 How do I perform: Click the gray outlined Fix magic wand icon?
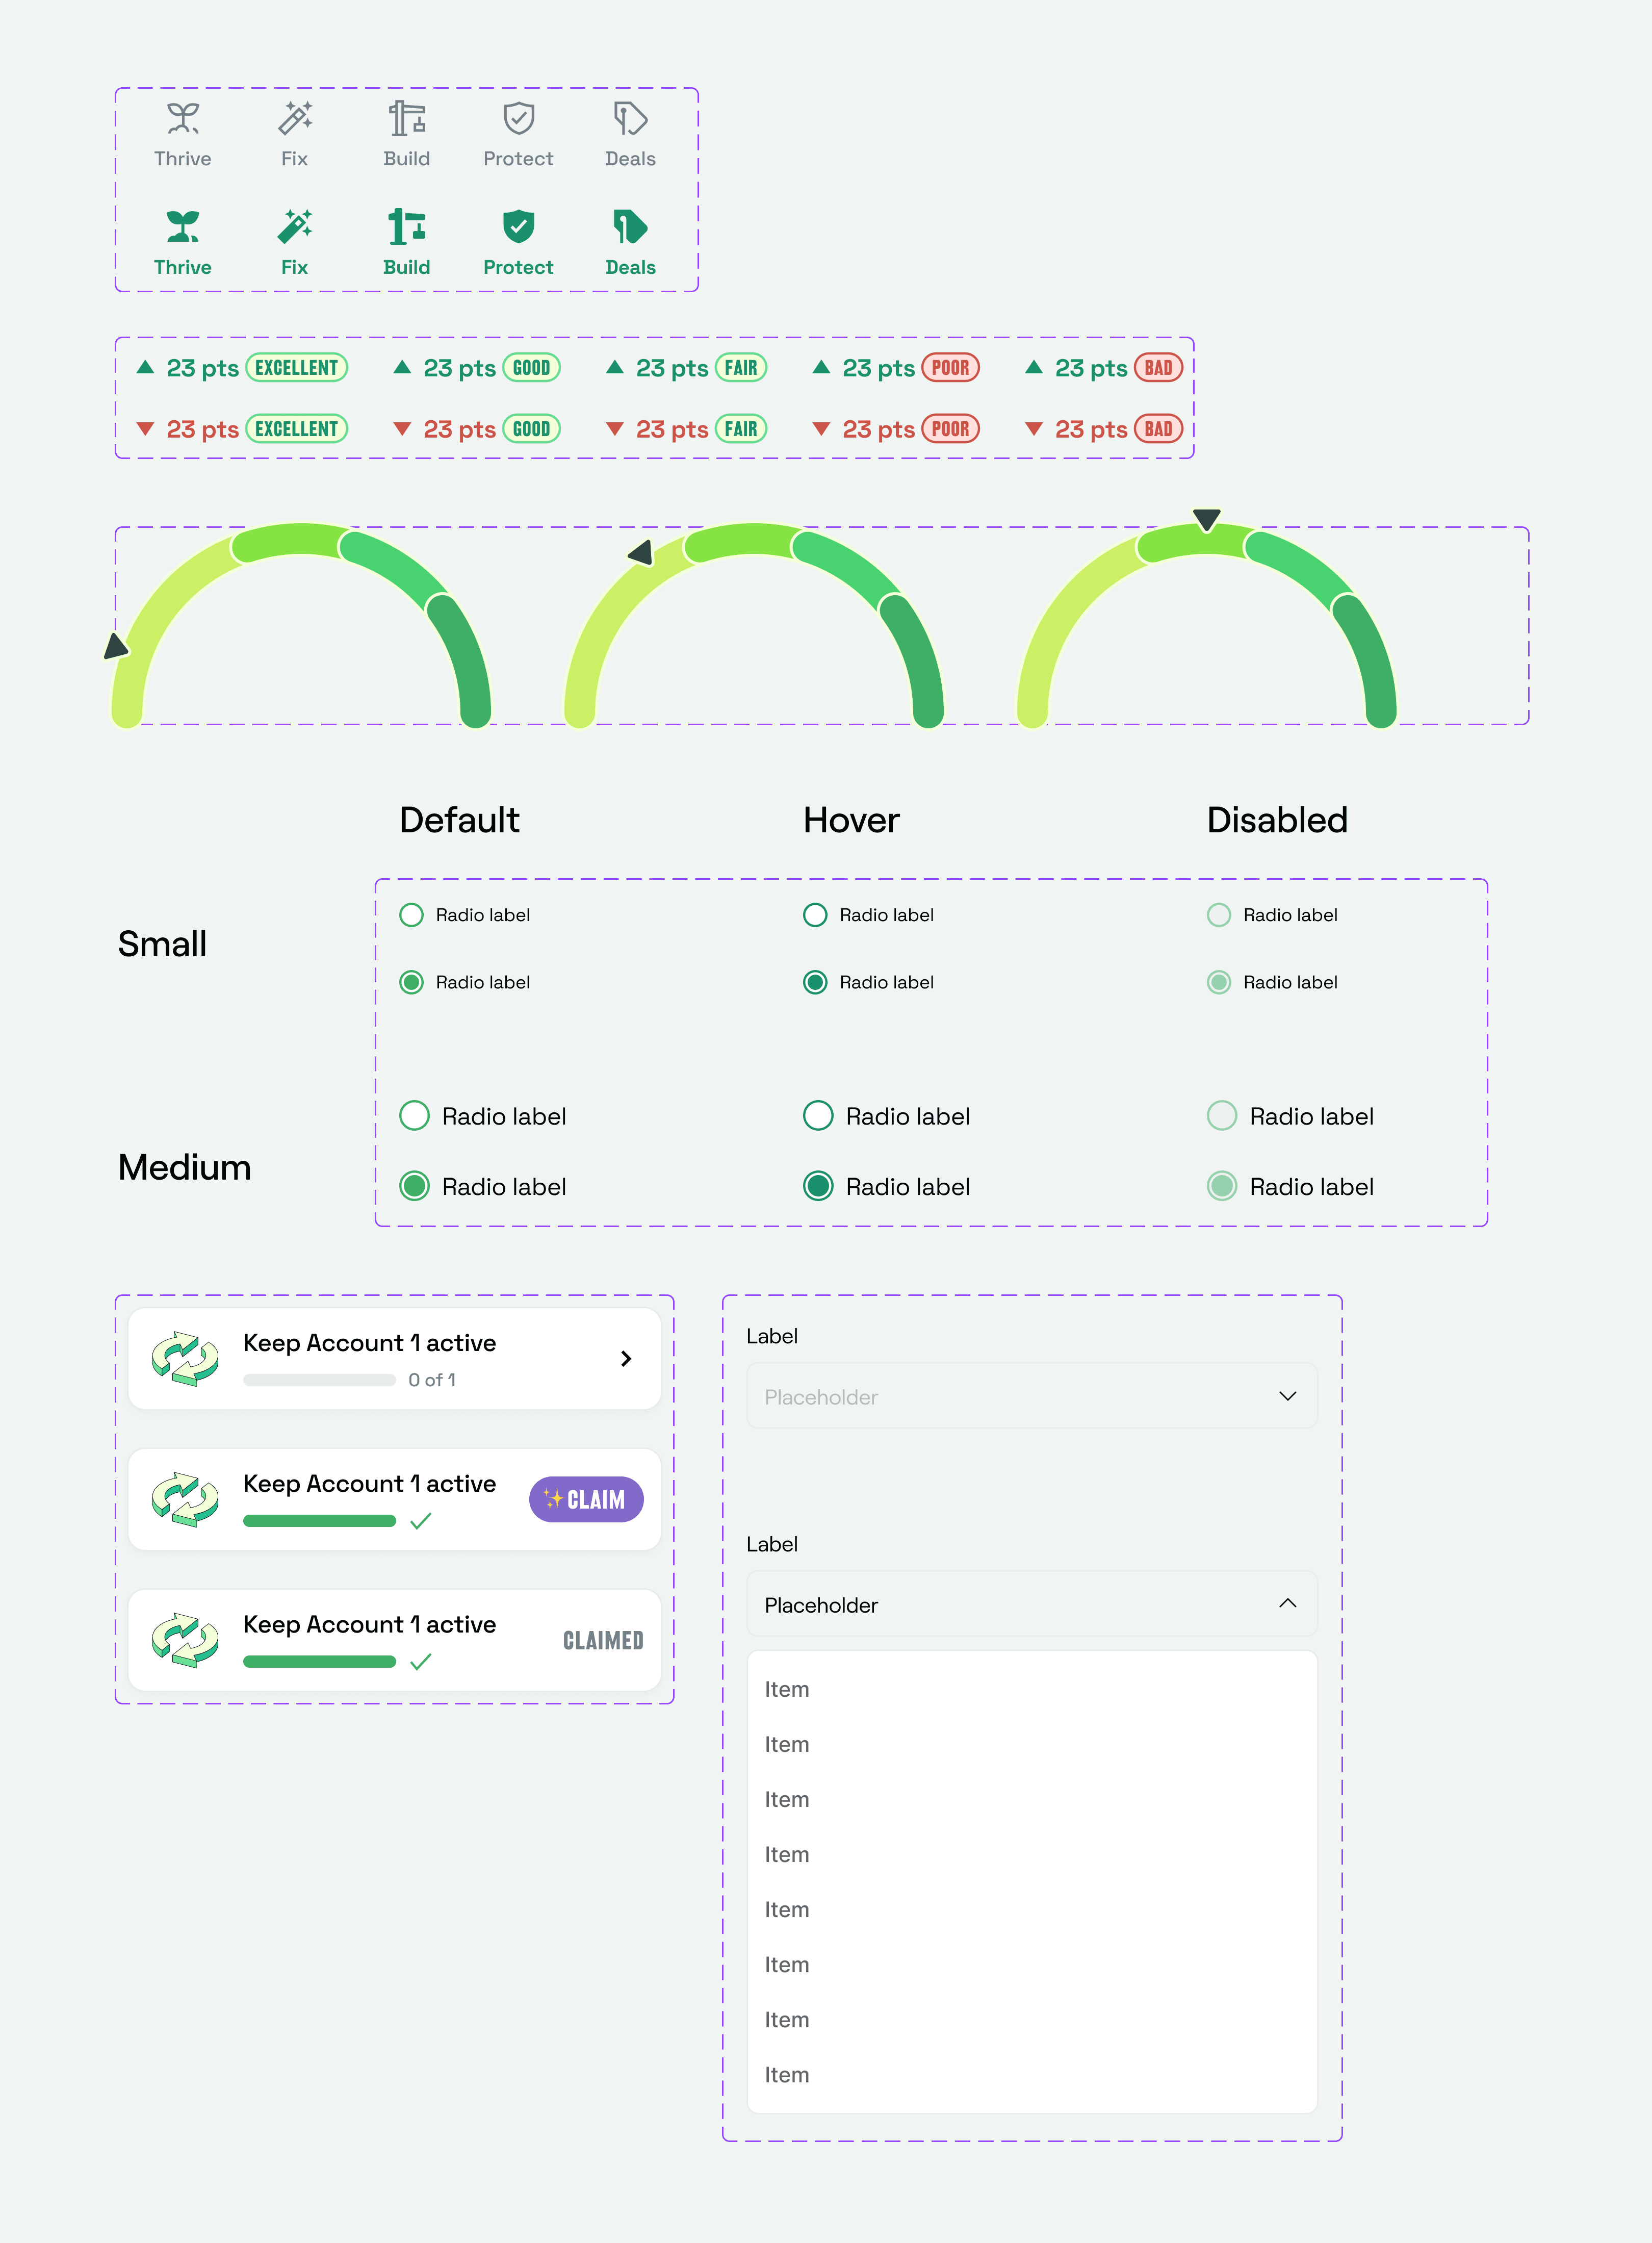click(295, 119)
